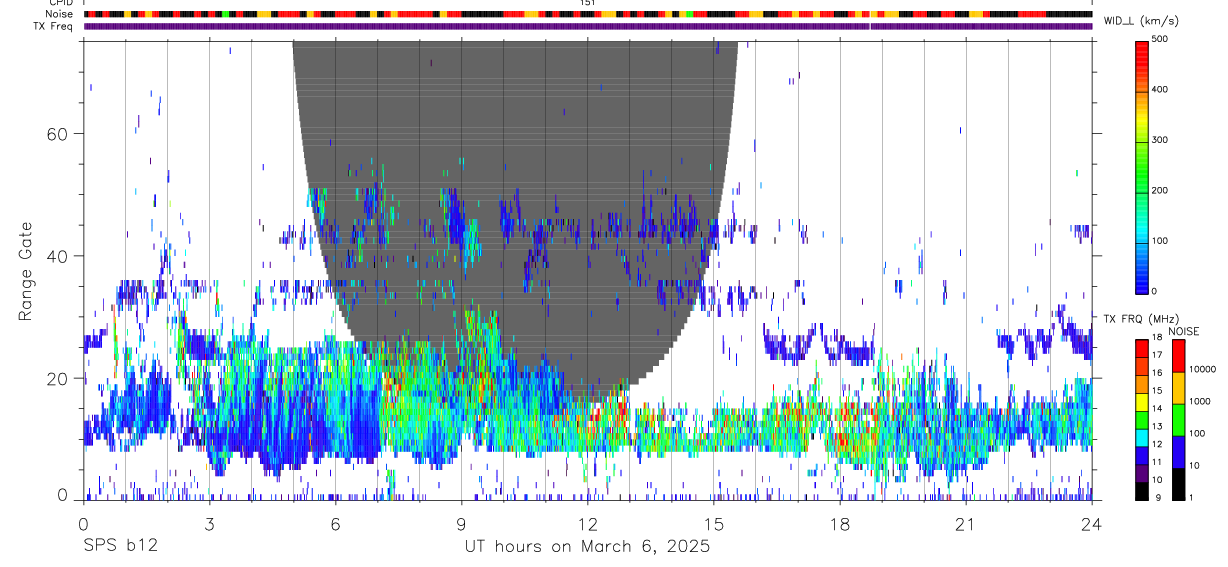This screenshot has height=567, width=1228.
Task: Click the x-axis tick label 24
Action: tap(1092, 524)
